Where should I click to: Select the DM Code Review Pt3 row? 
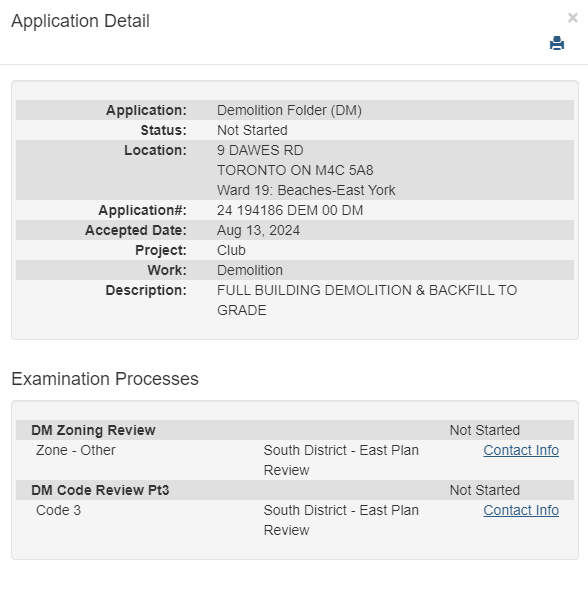pos(295,490)
